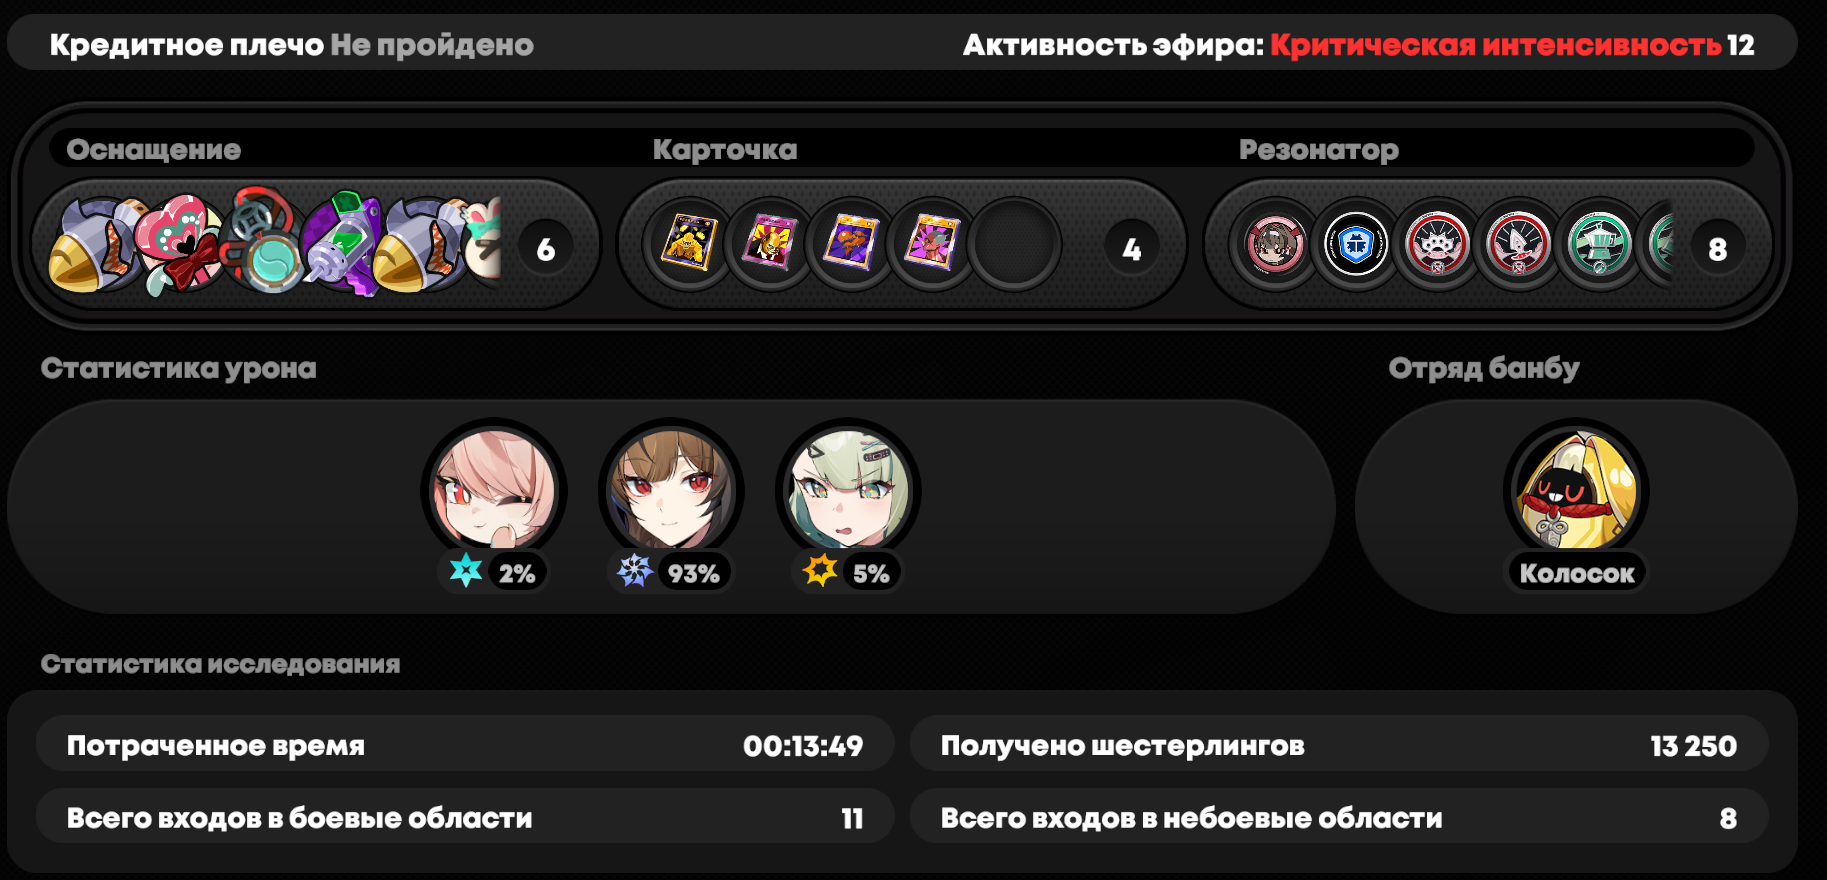Viewport: 1827px width, 880px height.
Task: Open the yellow card in Карточка row
Action: pyautogui.click(x=689, y=244)
